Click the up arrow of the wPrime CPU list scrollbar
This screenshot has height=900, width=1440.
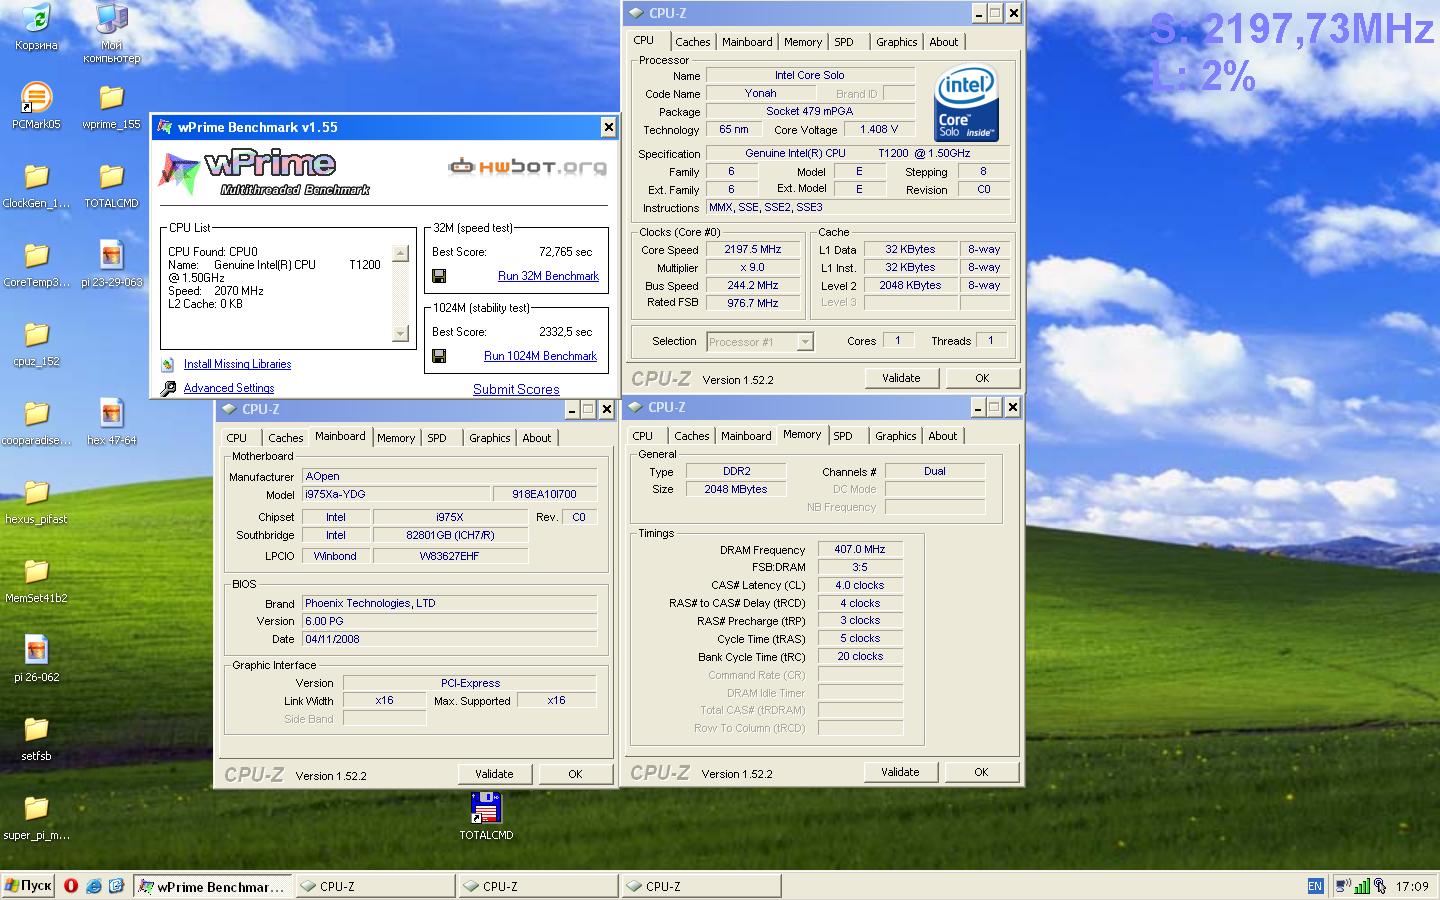401,254
